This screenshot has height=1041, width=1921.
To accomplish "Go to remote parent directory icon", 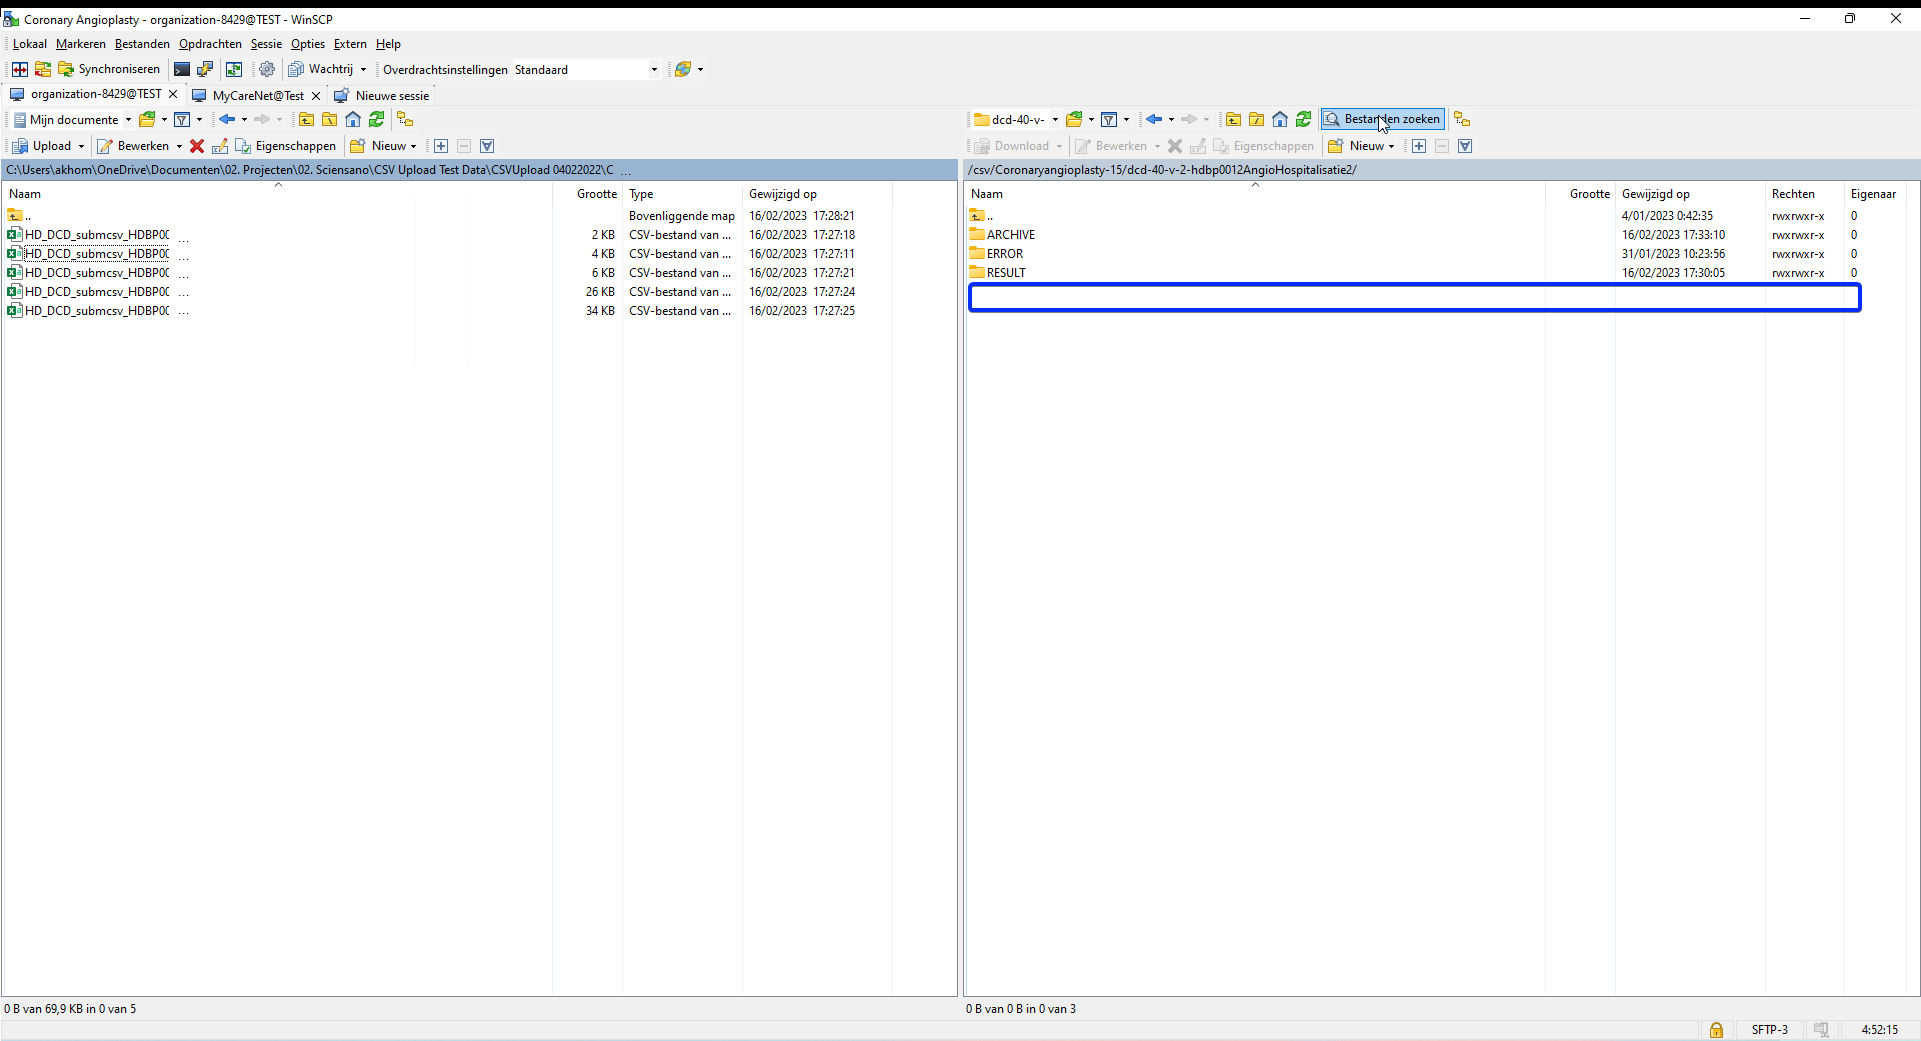I will [x=1233, y=120].
